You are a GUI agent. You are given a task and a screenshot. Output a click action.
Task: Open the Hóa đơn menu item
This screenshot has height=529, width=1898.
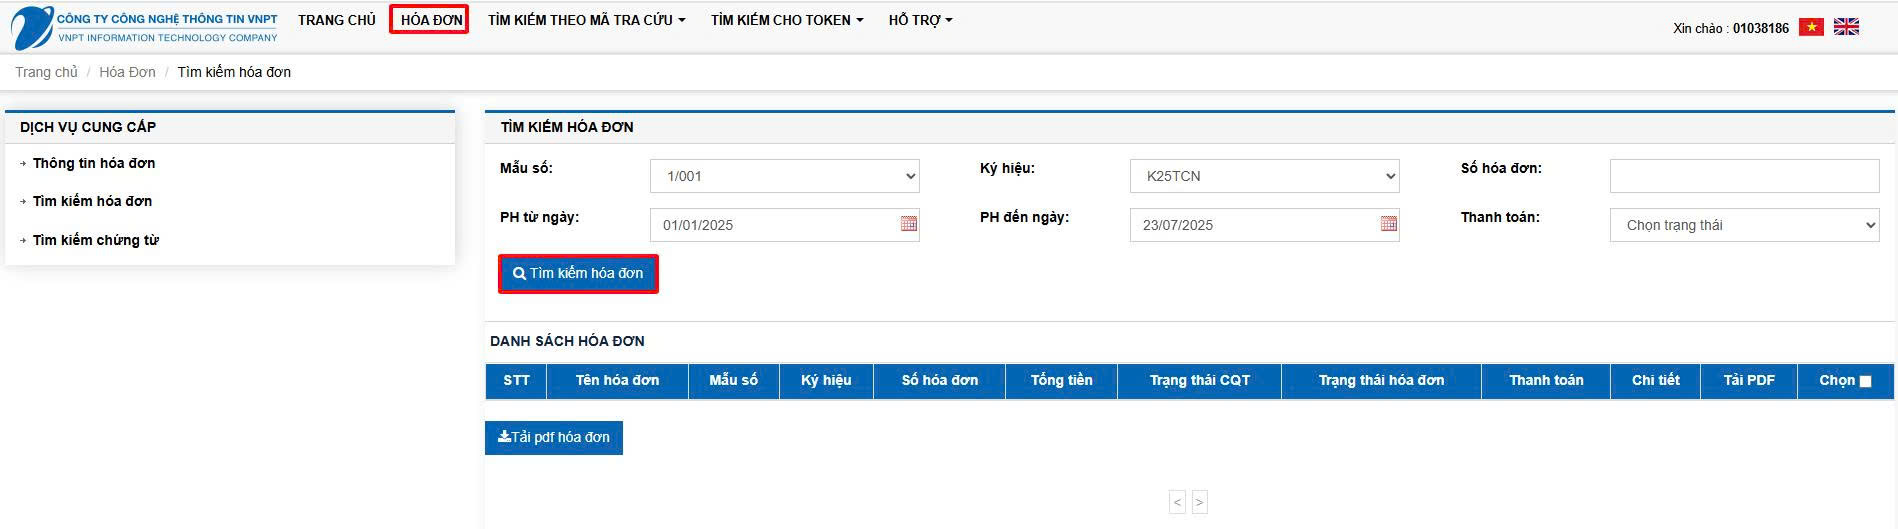[x=431, y=20]
